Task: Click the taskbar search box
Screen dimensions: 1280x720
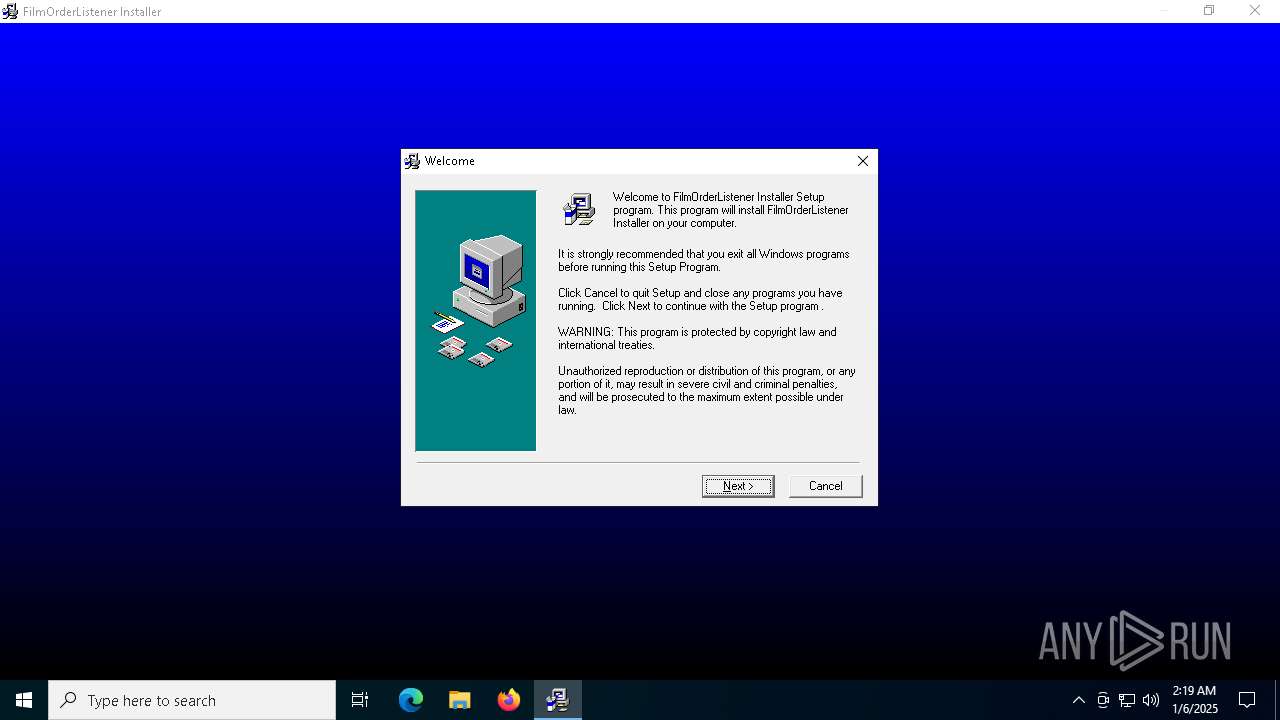Action: tap(192, 700)
